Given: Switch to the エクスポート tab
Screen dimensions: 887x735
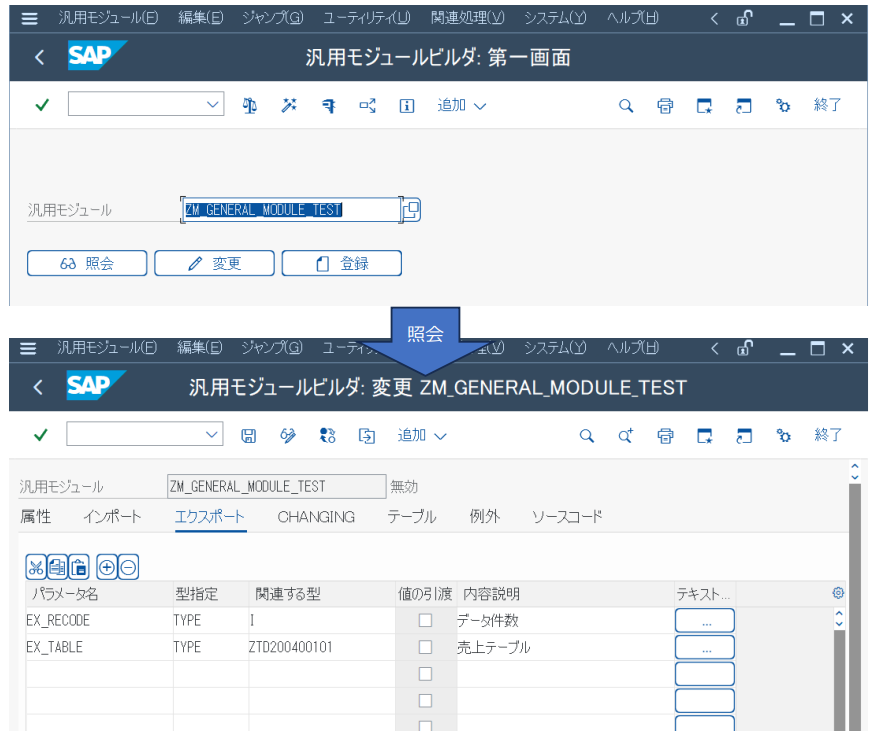Looking at the screenshot, I should (x=210, y=517).
